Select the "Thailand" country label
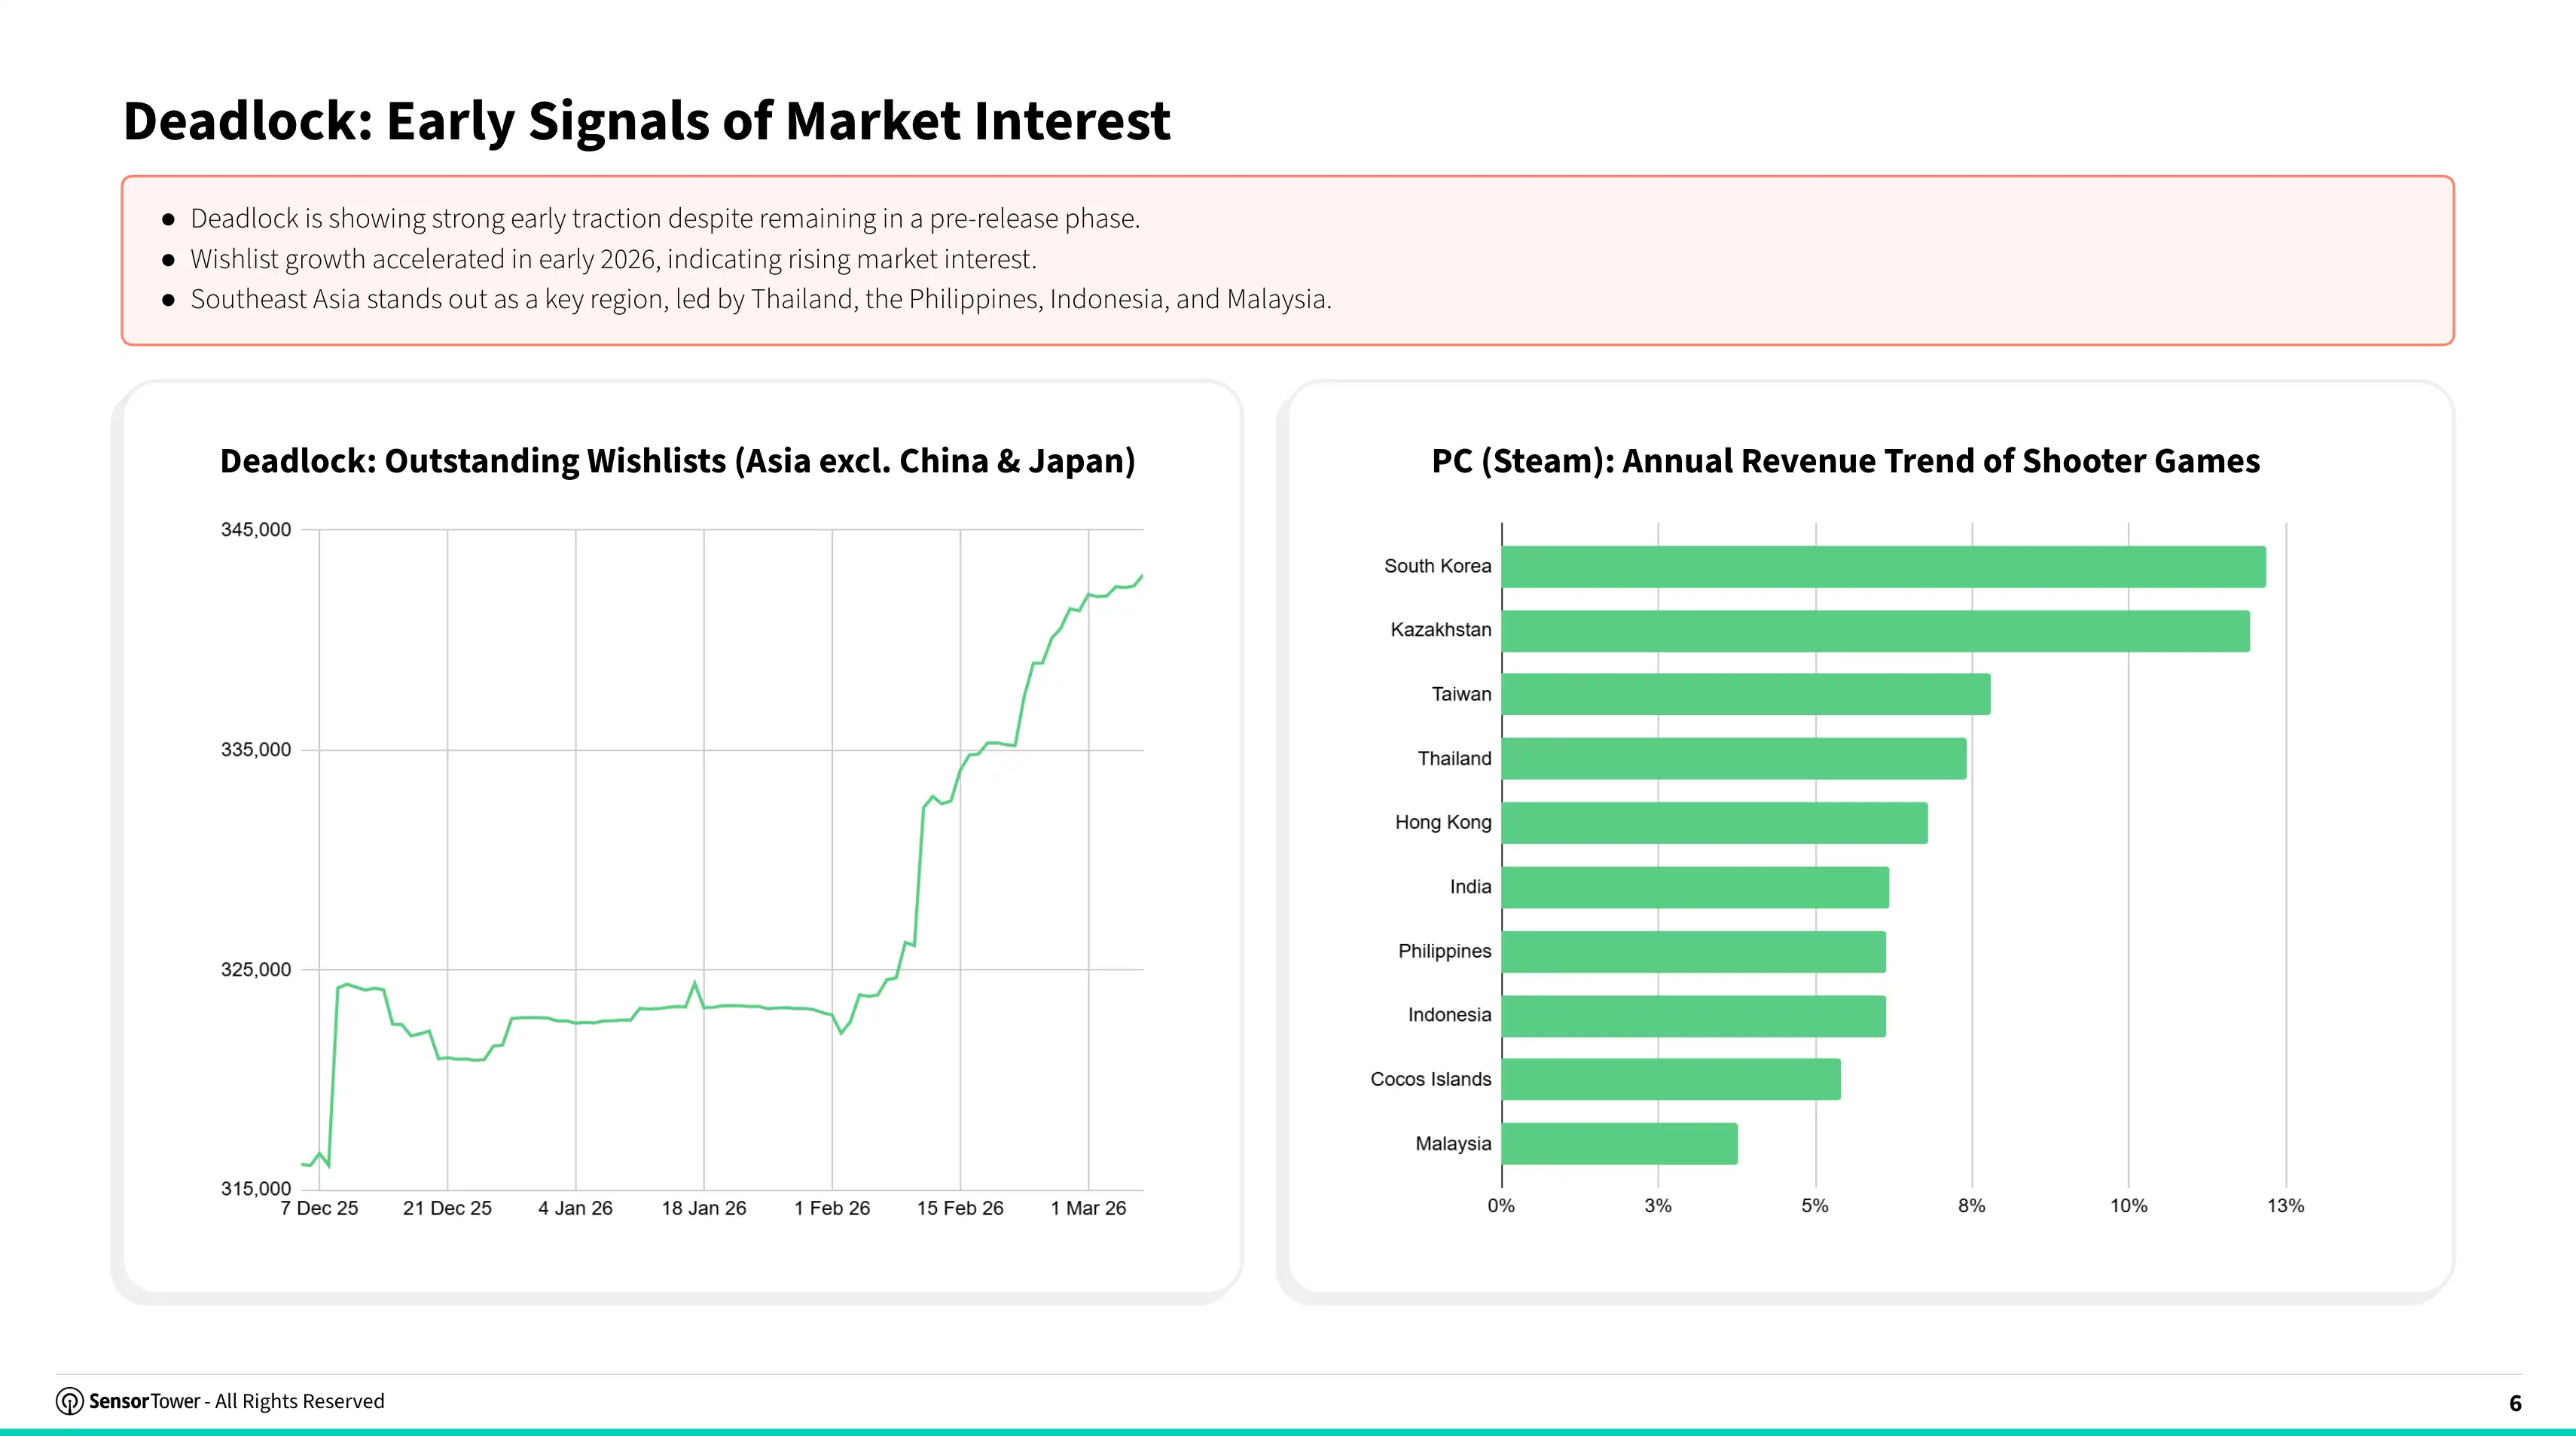2576x1436 pixels. 1454,759
